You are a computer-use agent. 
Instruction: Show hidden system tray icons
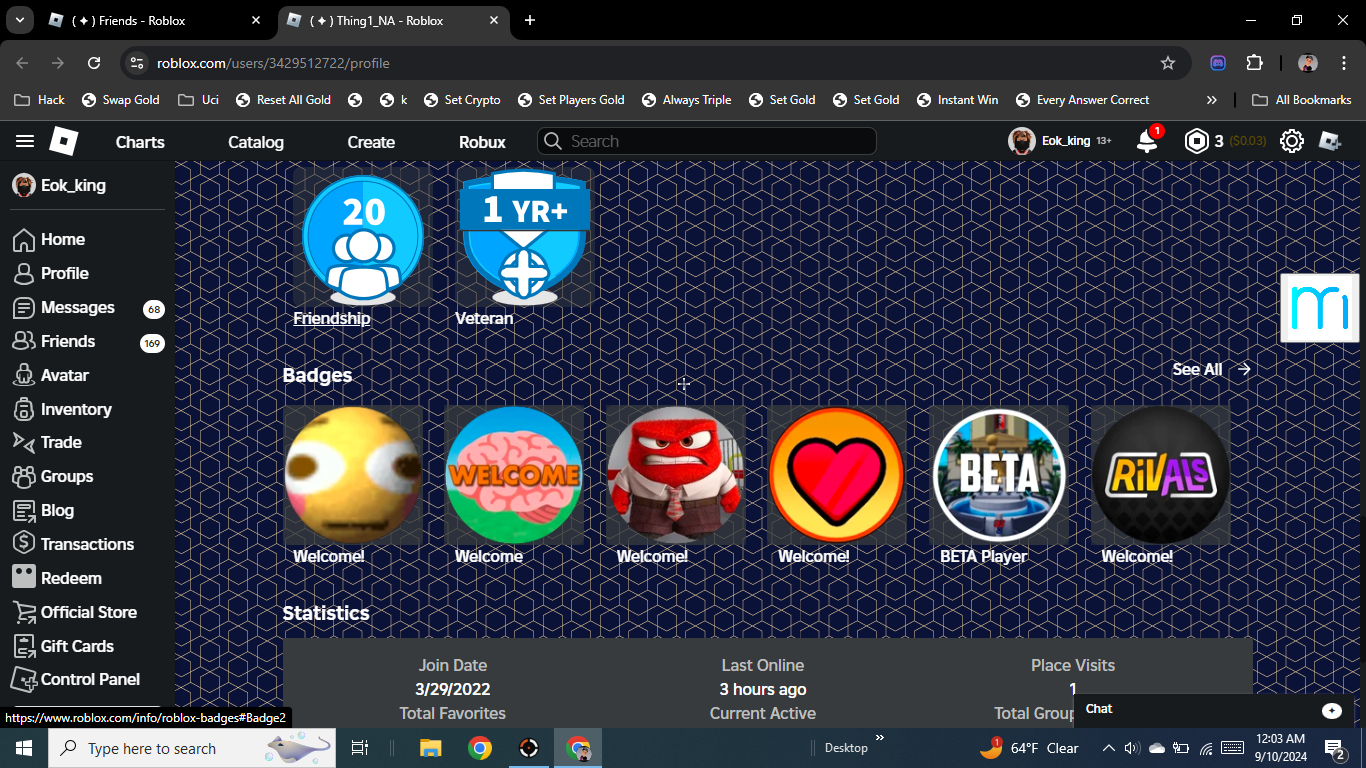coord(1108,748)
